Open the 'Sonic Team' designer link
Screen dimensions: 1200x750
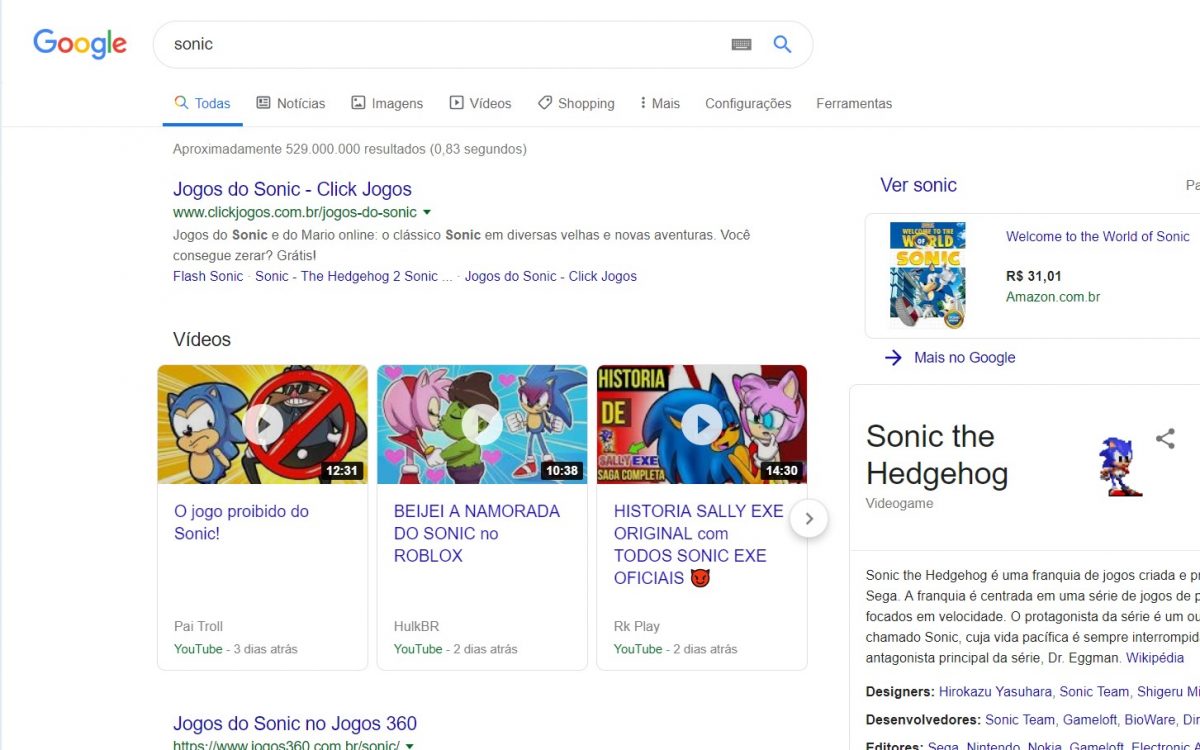1094,691
